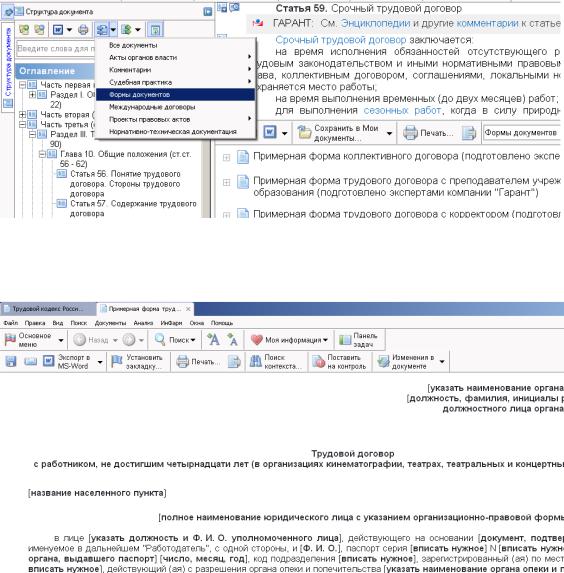Click Печать button in forms list toolbar
The width and height of the screenshot is (564, 573).
(x=427, y=133)
